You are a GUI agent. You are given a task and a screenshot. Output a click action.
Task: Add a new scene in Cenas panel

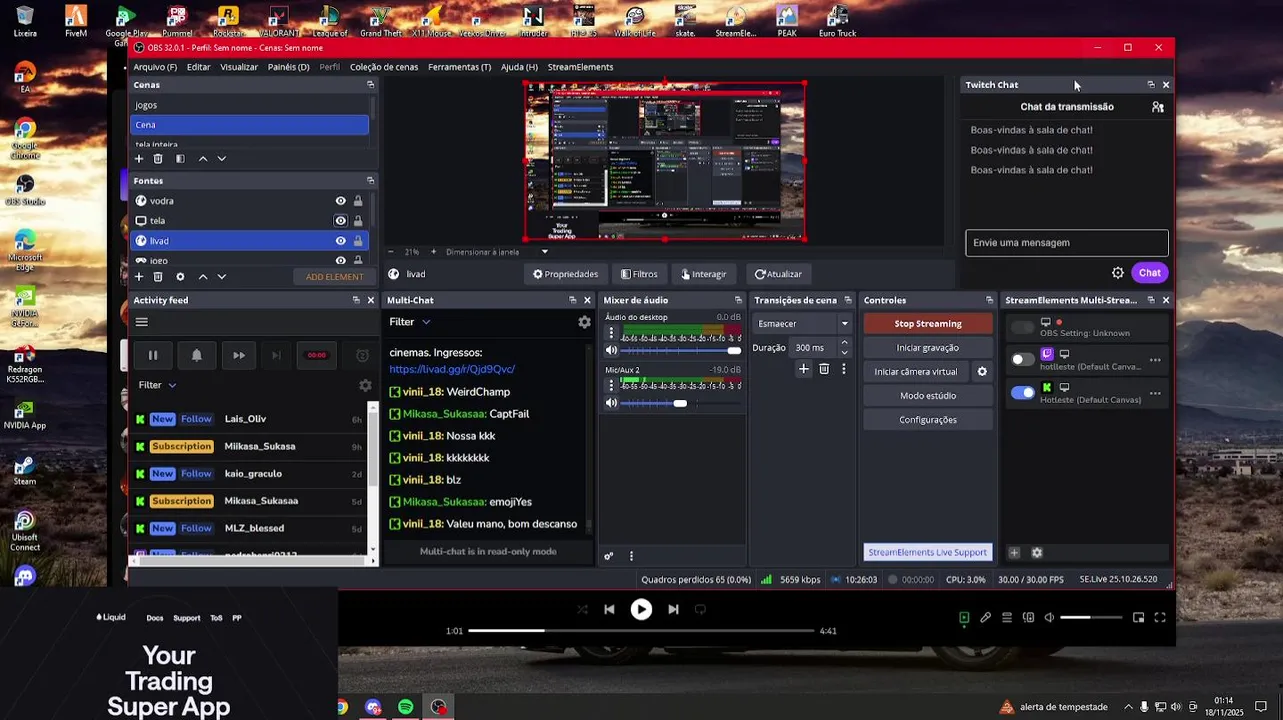pos(139,159)
